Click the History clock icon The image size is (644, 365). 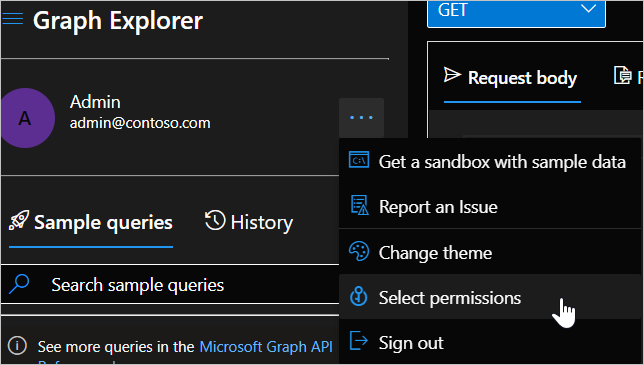(215, 220)
